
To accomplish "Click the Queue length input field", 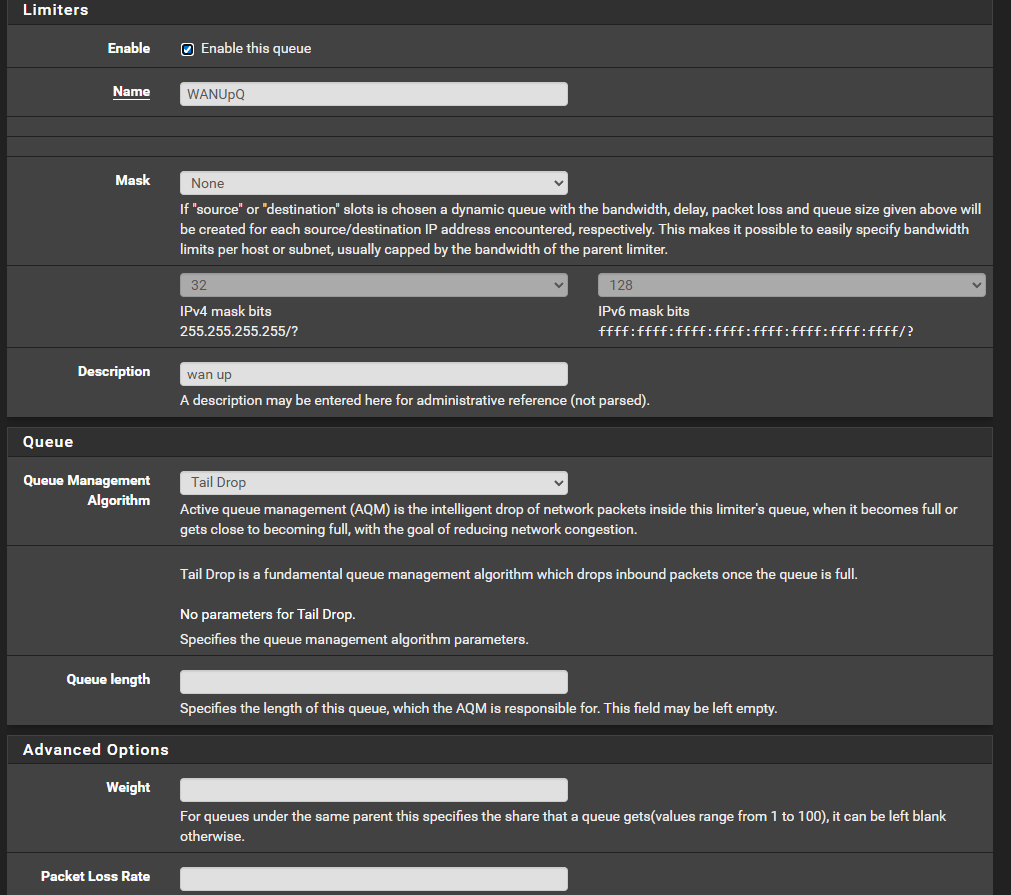I will coord(373,682).
